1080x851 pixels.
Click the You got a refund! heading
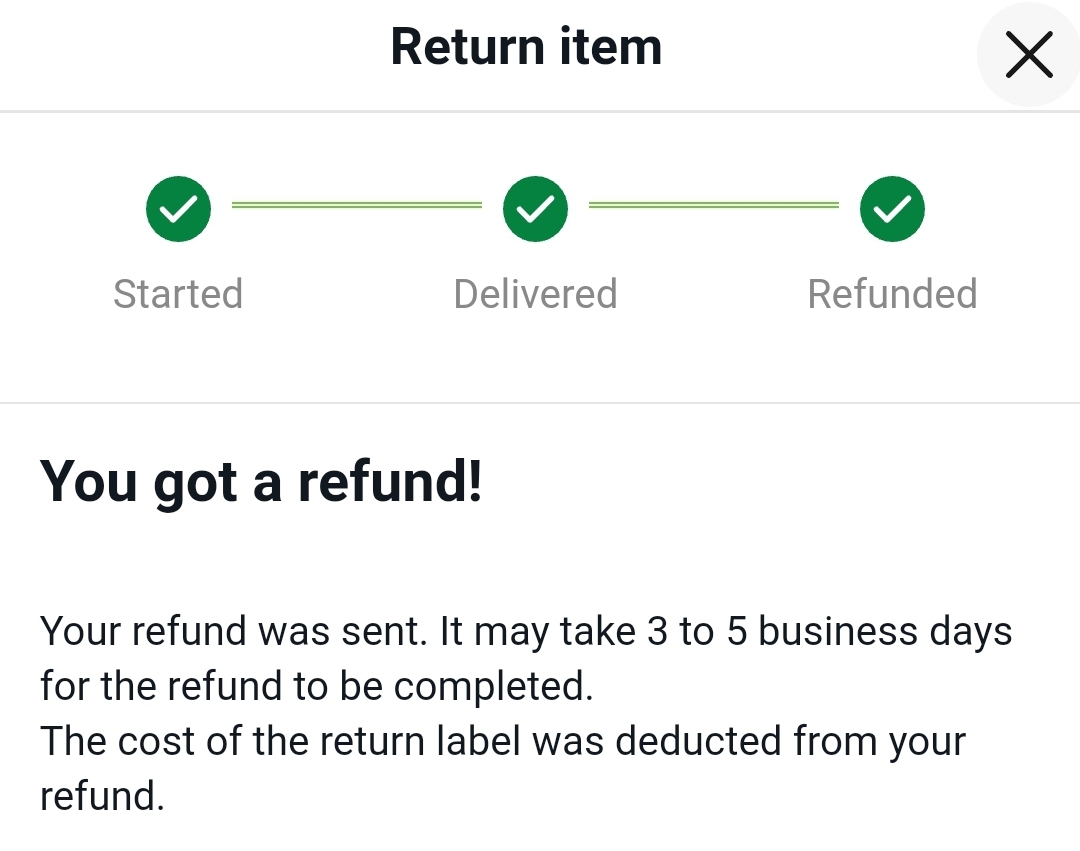261,483
